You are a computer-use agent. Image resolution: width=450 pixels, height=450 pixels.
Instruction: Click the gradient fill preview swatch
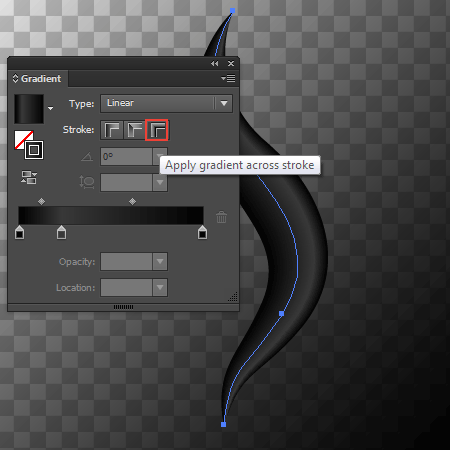pyautogui.click(x=29, y=109)
